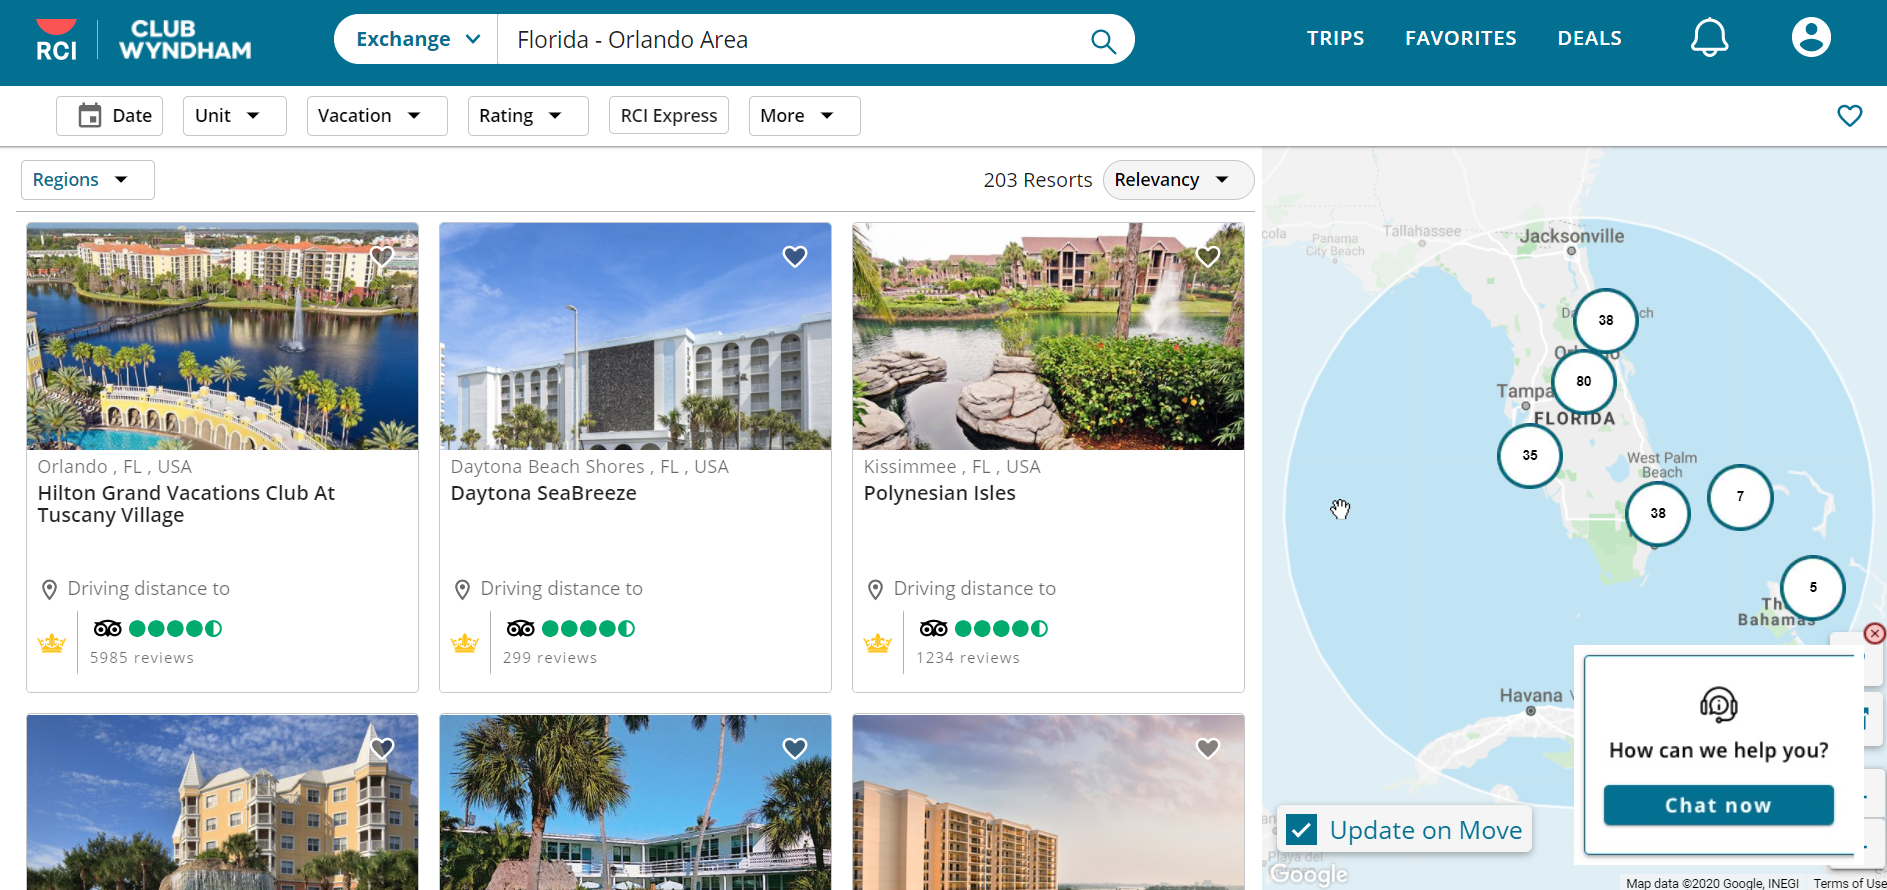This screenshot has width=1887, height=890.
Task: Favorite Polynesian Isles with heart icon
Action: pyautogui.click(x=1208, y=257)
